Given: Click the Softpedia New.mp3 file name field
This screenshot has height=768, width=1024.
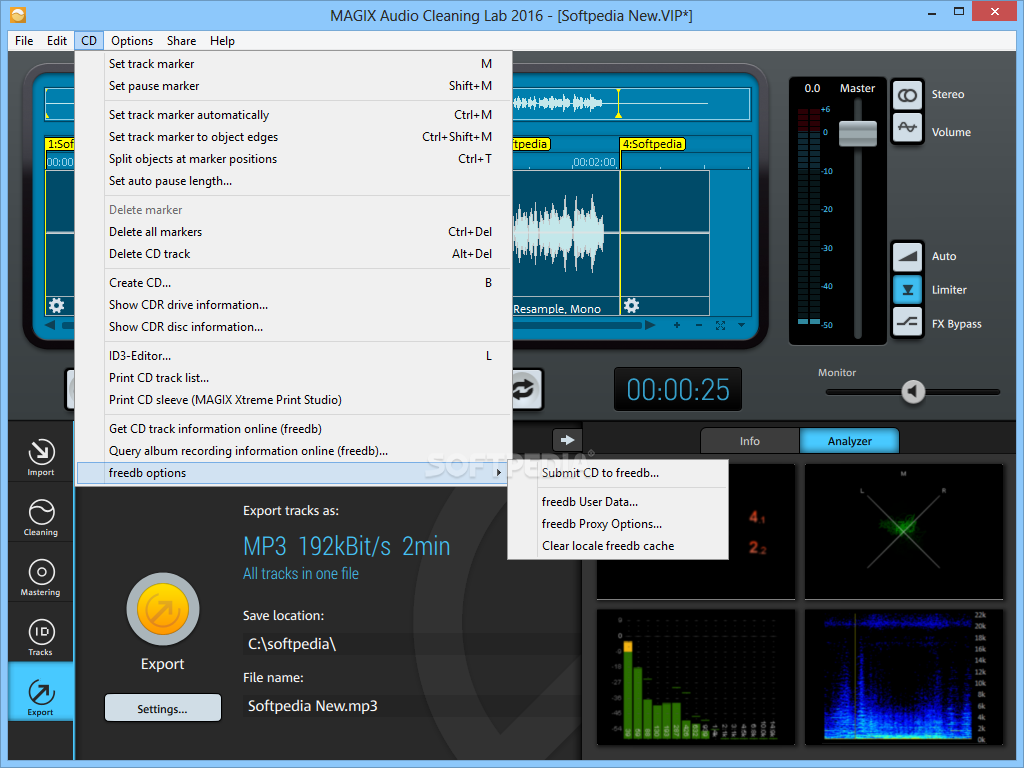Looking at the screenshot, I should pos(411,706).
